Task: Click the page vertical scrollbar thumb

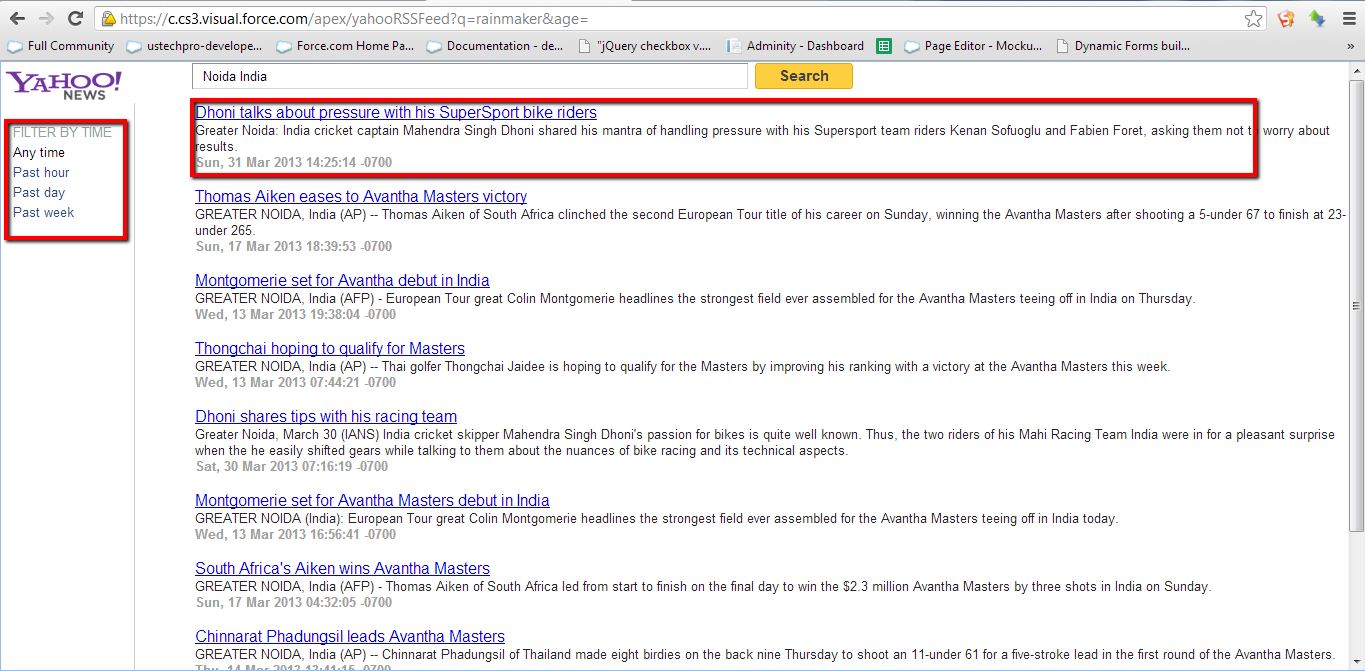Action: 1356,306
